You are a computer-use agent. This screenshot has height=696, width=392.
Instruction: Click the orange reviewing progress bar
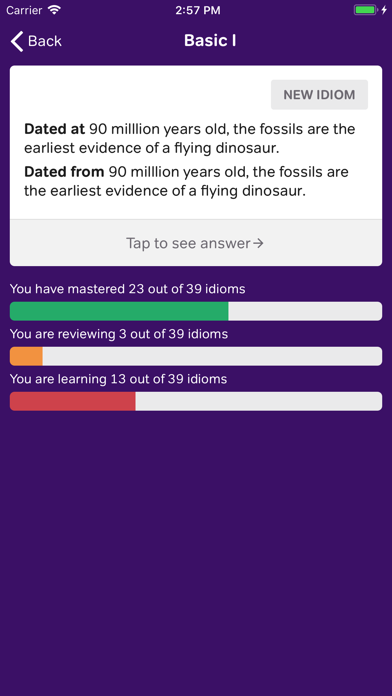[x=26, y=356]
